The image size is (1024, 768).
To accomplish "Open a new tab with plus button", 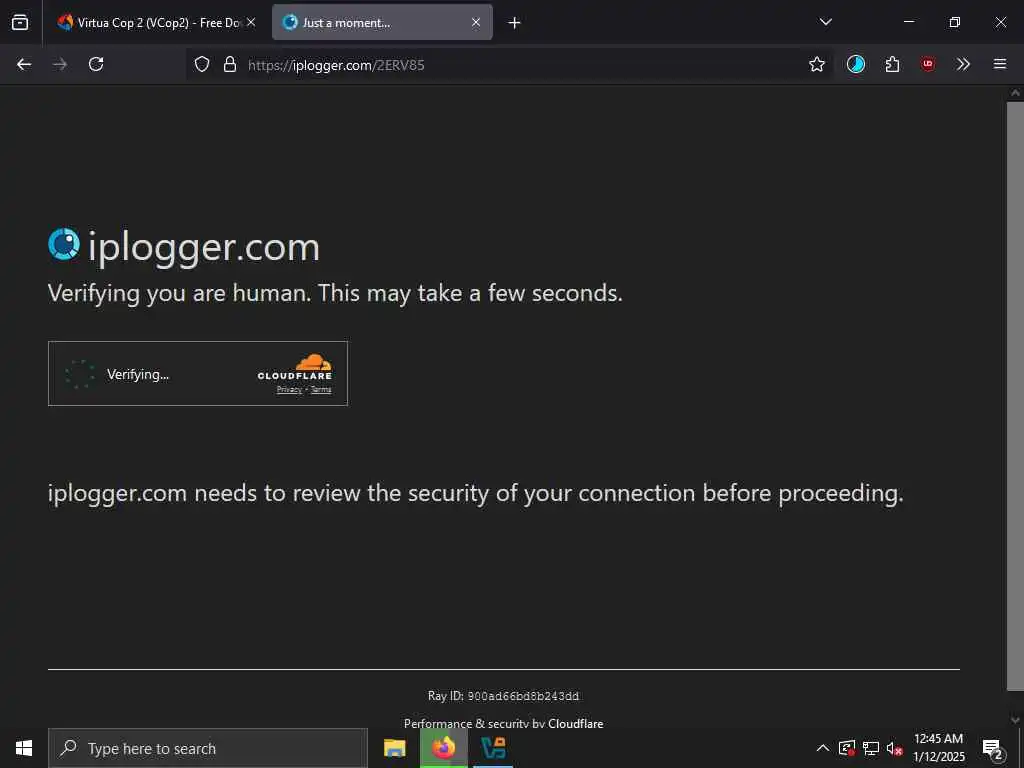I will [515, 23].
